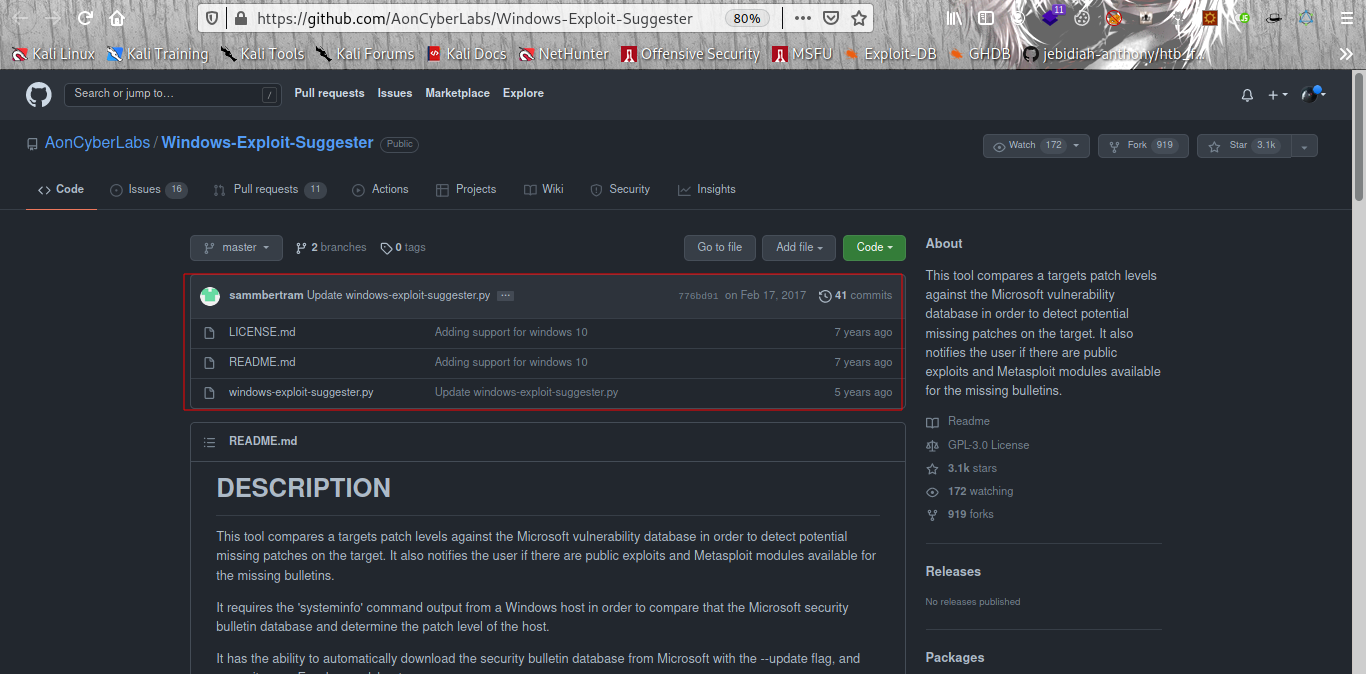1366x674 pixels.
Task: Click the GitHub octocat logo
Action: coord(38,95)
